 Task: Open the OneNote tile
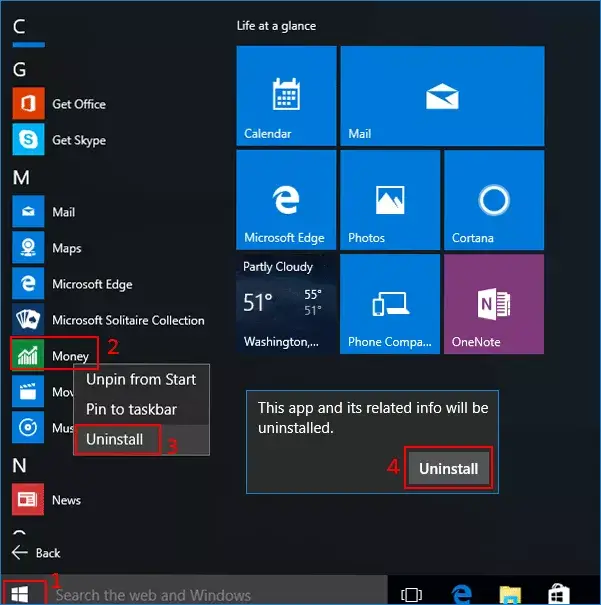point(494,304)
